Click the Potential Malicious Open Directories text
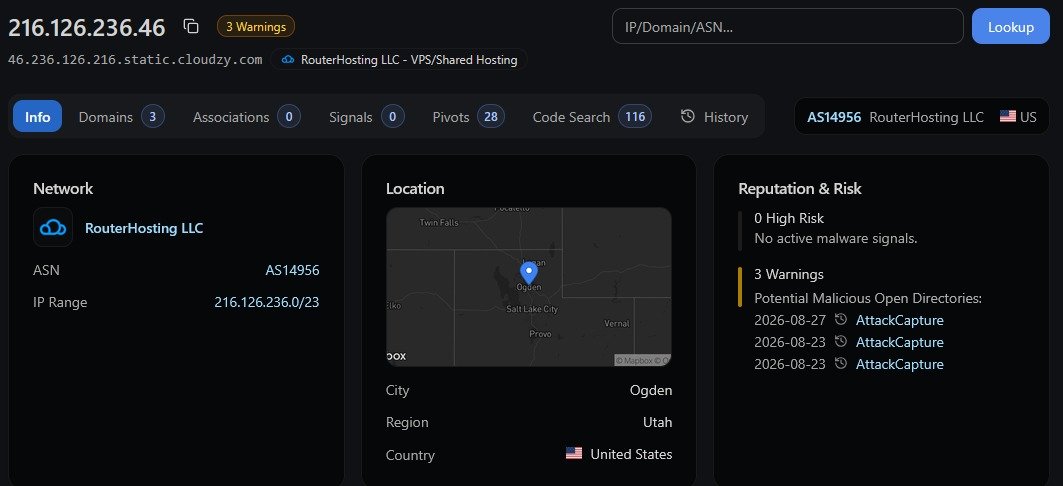The image size is (1063, 486). [x=868, y=298]
